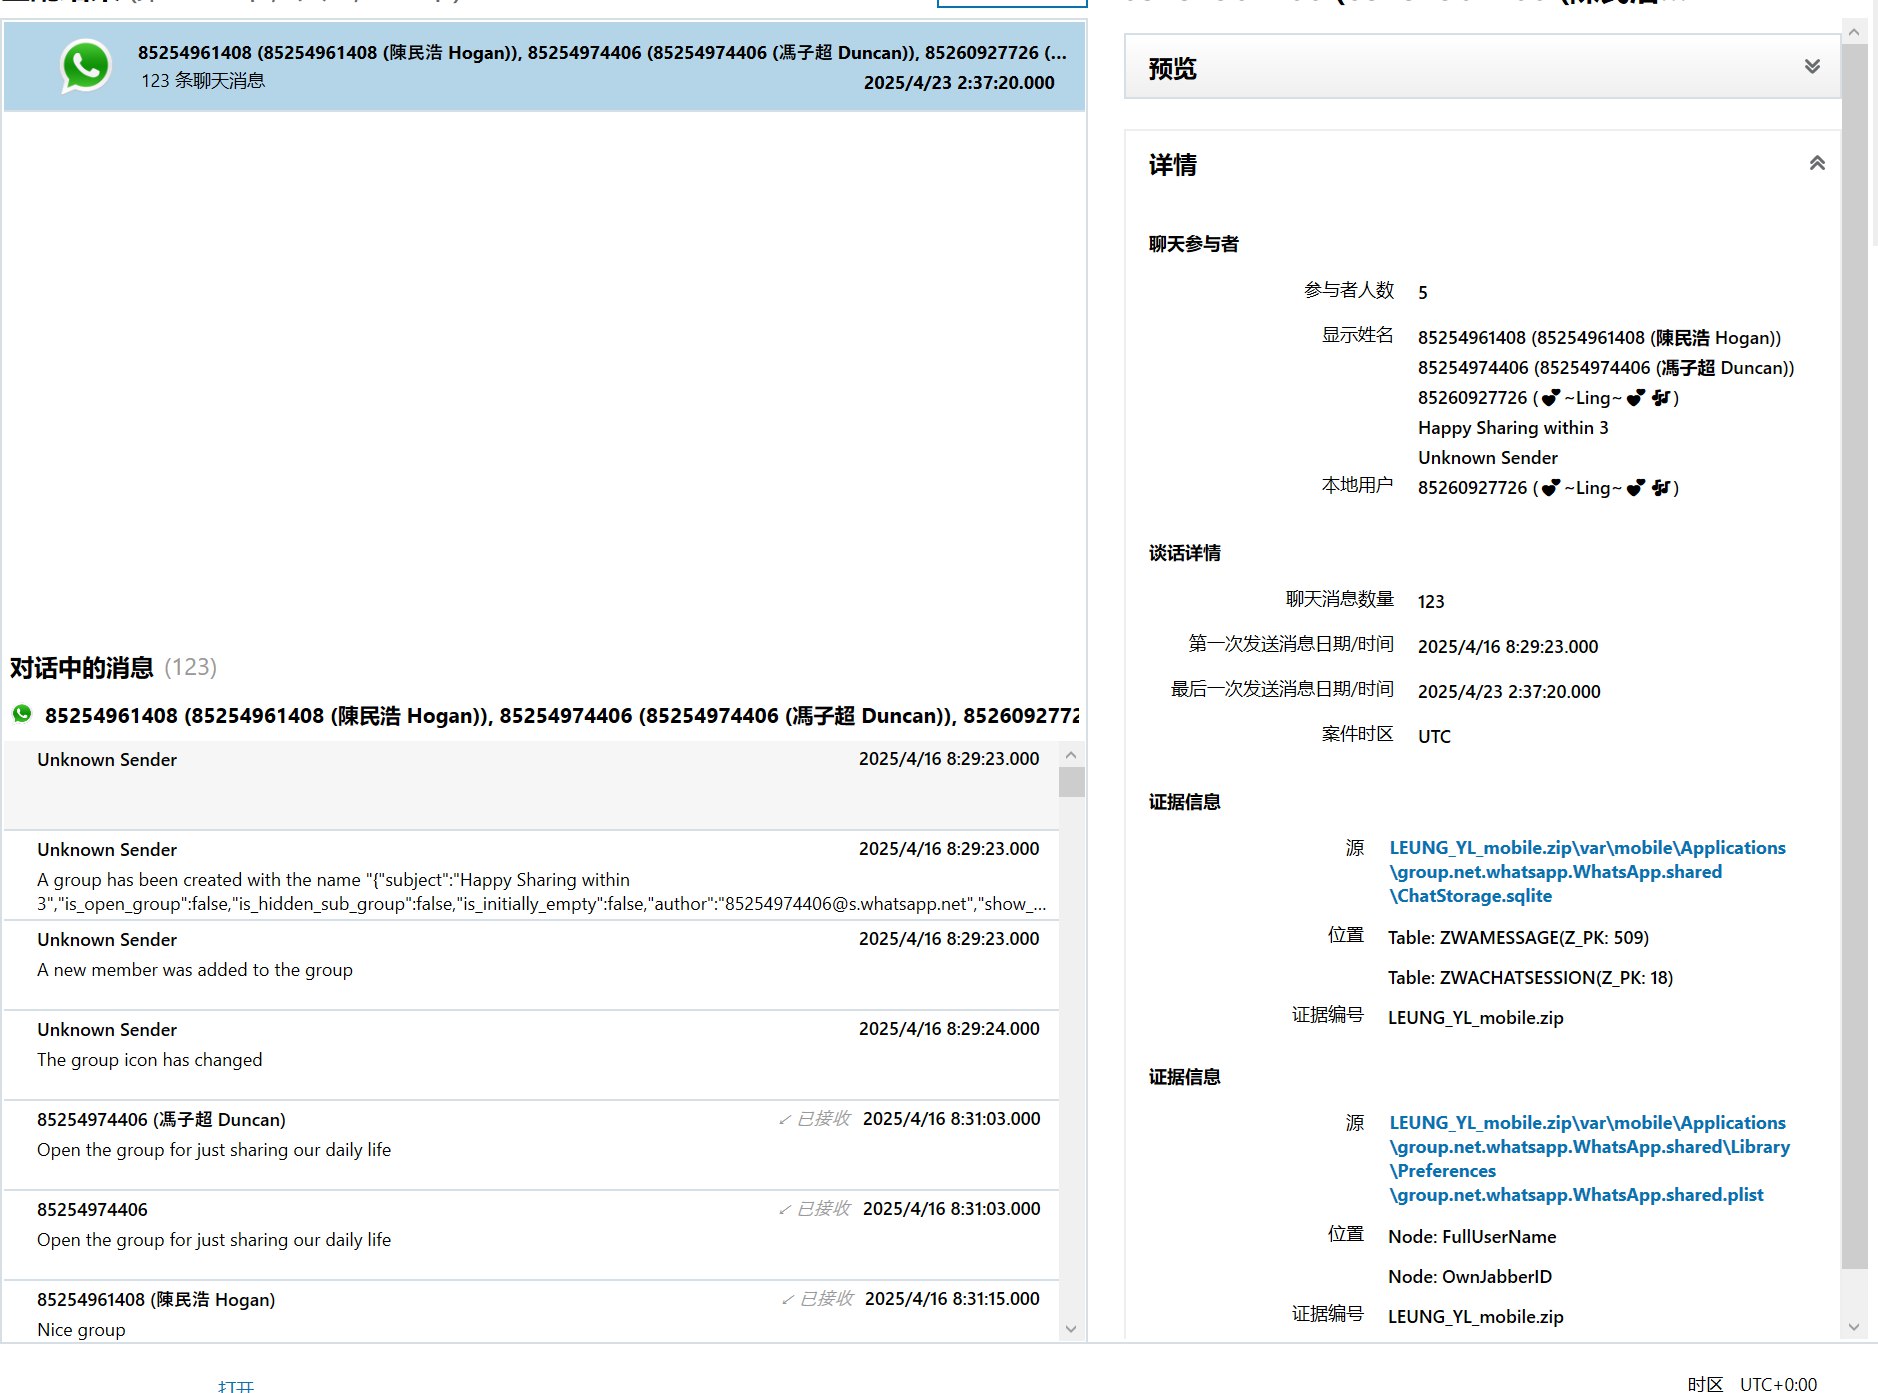Click the message list scroll-up arrow
This screenshot has height=1393, width=1878.
click(x=1071, y=755)
